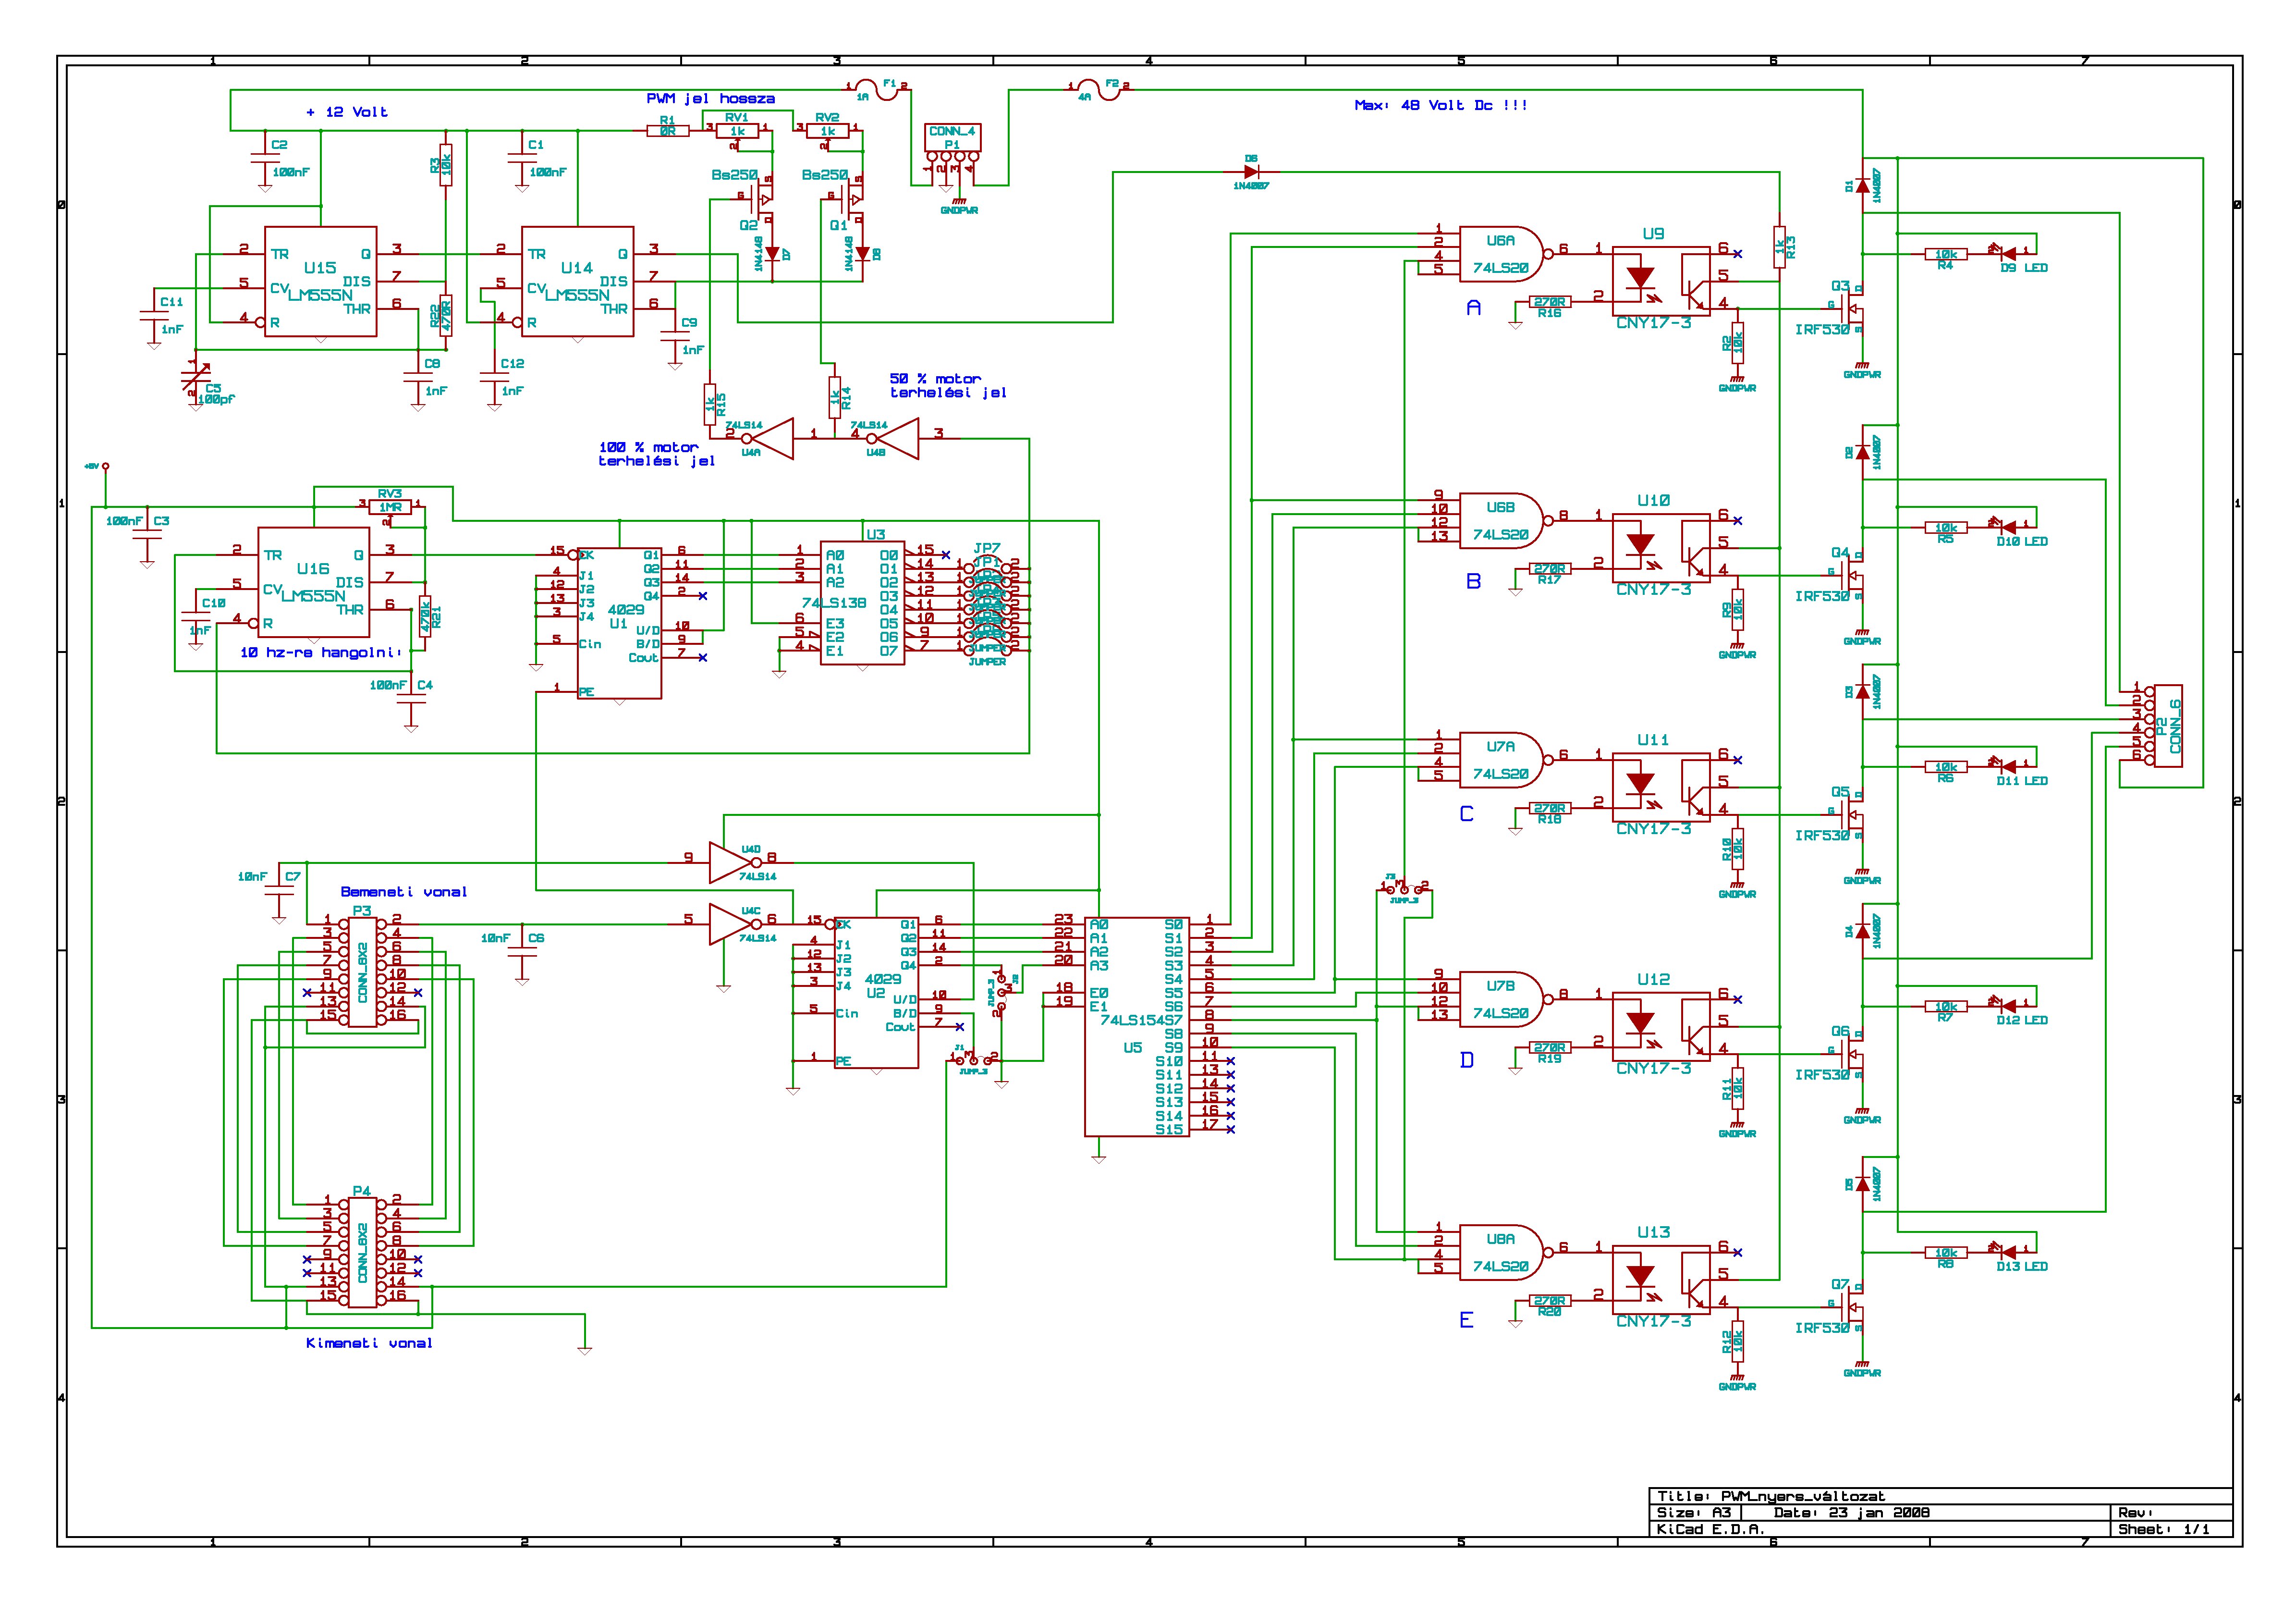Select the U14 LM555N timer symbol
2296x1600 pixels.
coord(577,281)
